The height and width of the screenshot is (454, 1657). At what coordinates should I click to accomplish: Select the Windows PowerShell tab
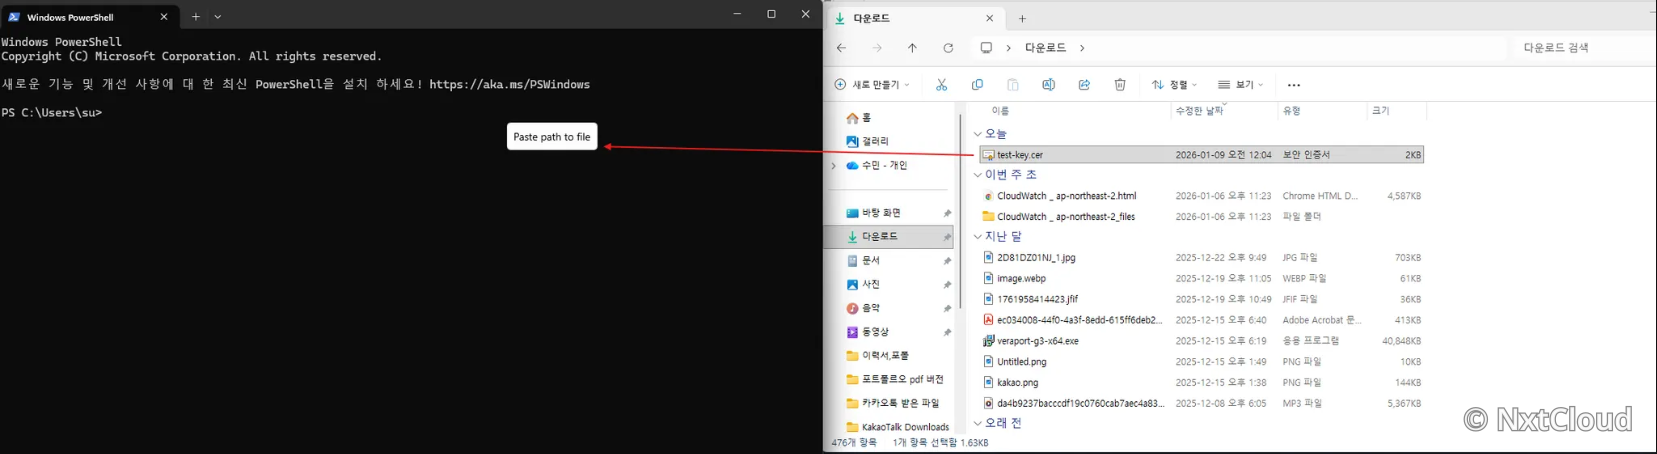pos(90,17)
